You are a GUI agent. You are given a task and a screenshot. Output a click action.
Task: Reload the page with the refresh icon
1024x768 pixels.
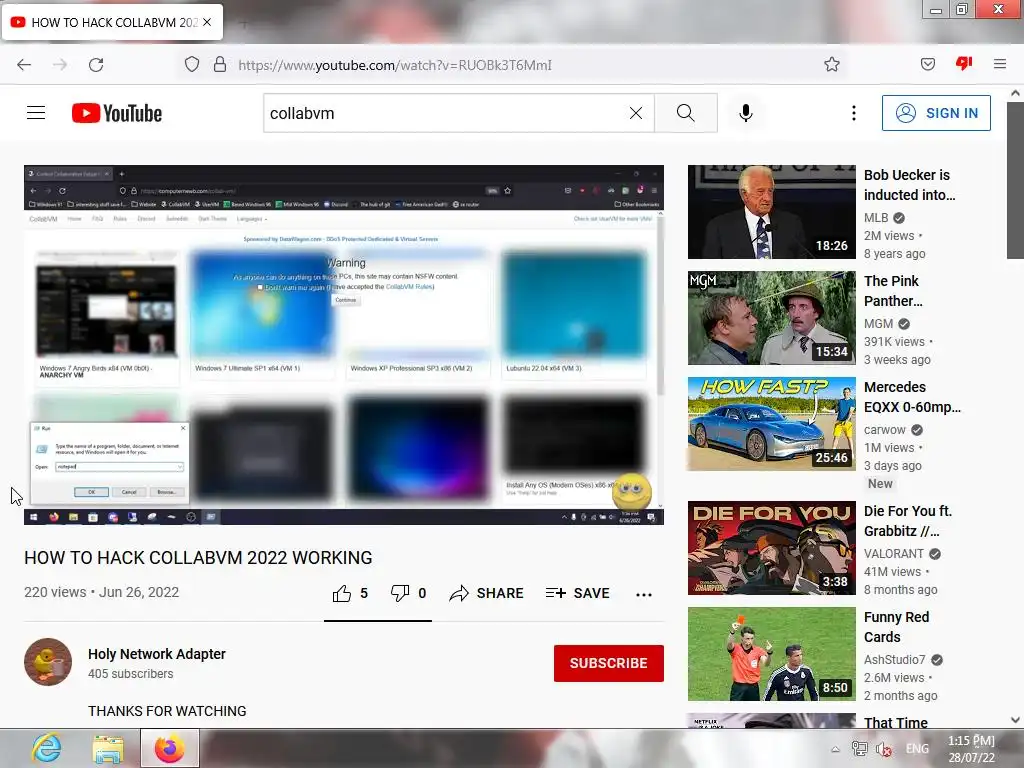[x=96, y=65]
